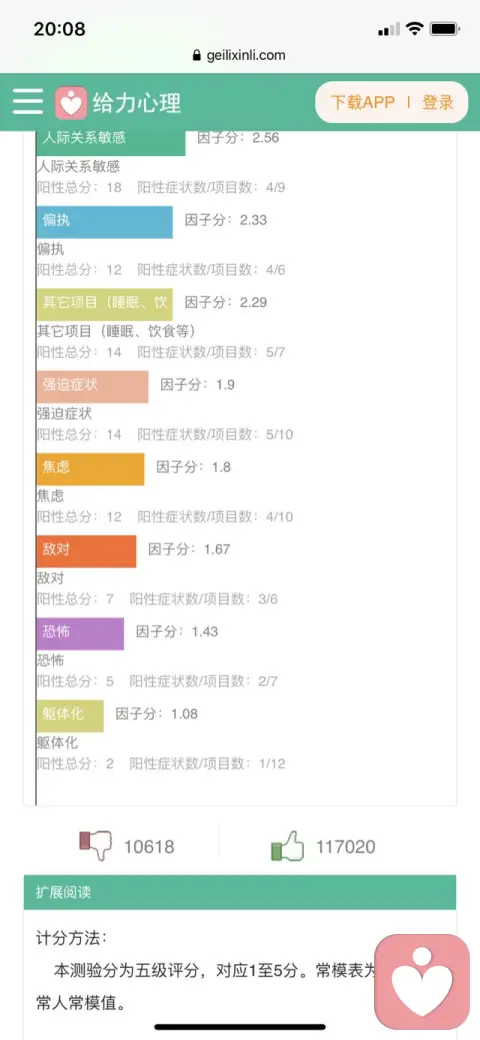Tap the 敌对 red-orange factor bar
The image size is (480, 1040).
tap(86, 551)
